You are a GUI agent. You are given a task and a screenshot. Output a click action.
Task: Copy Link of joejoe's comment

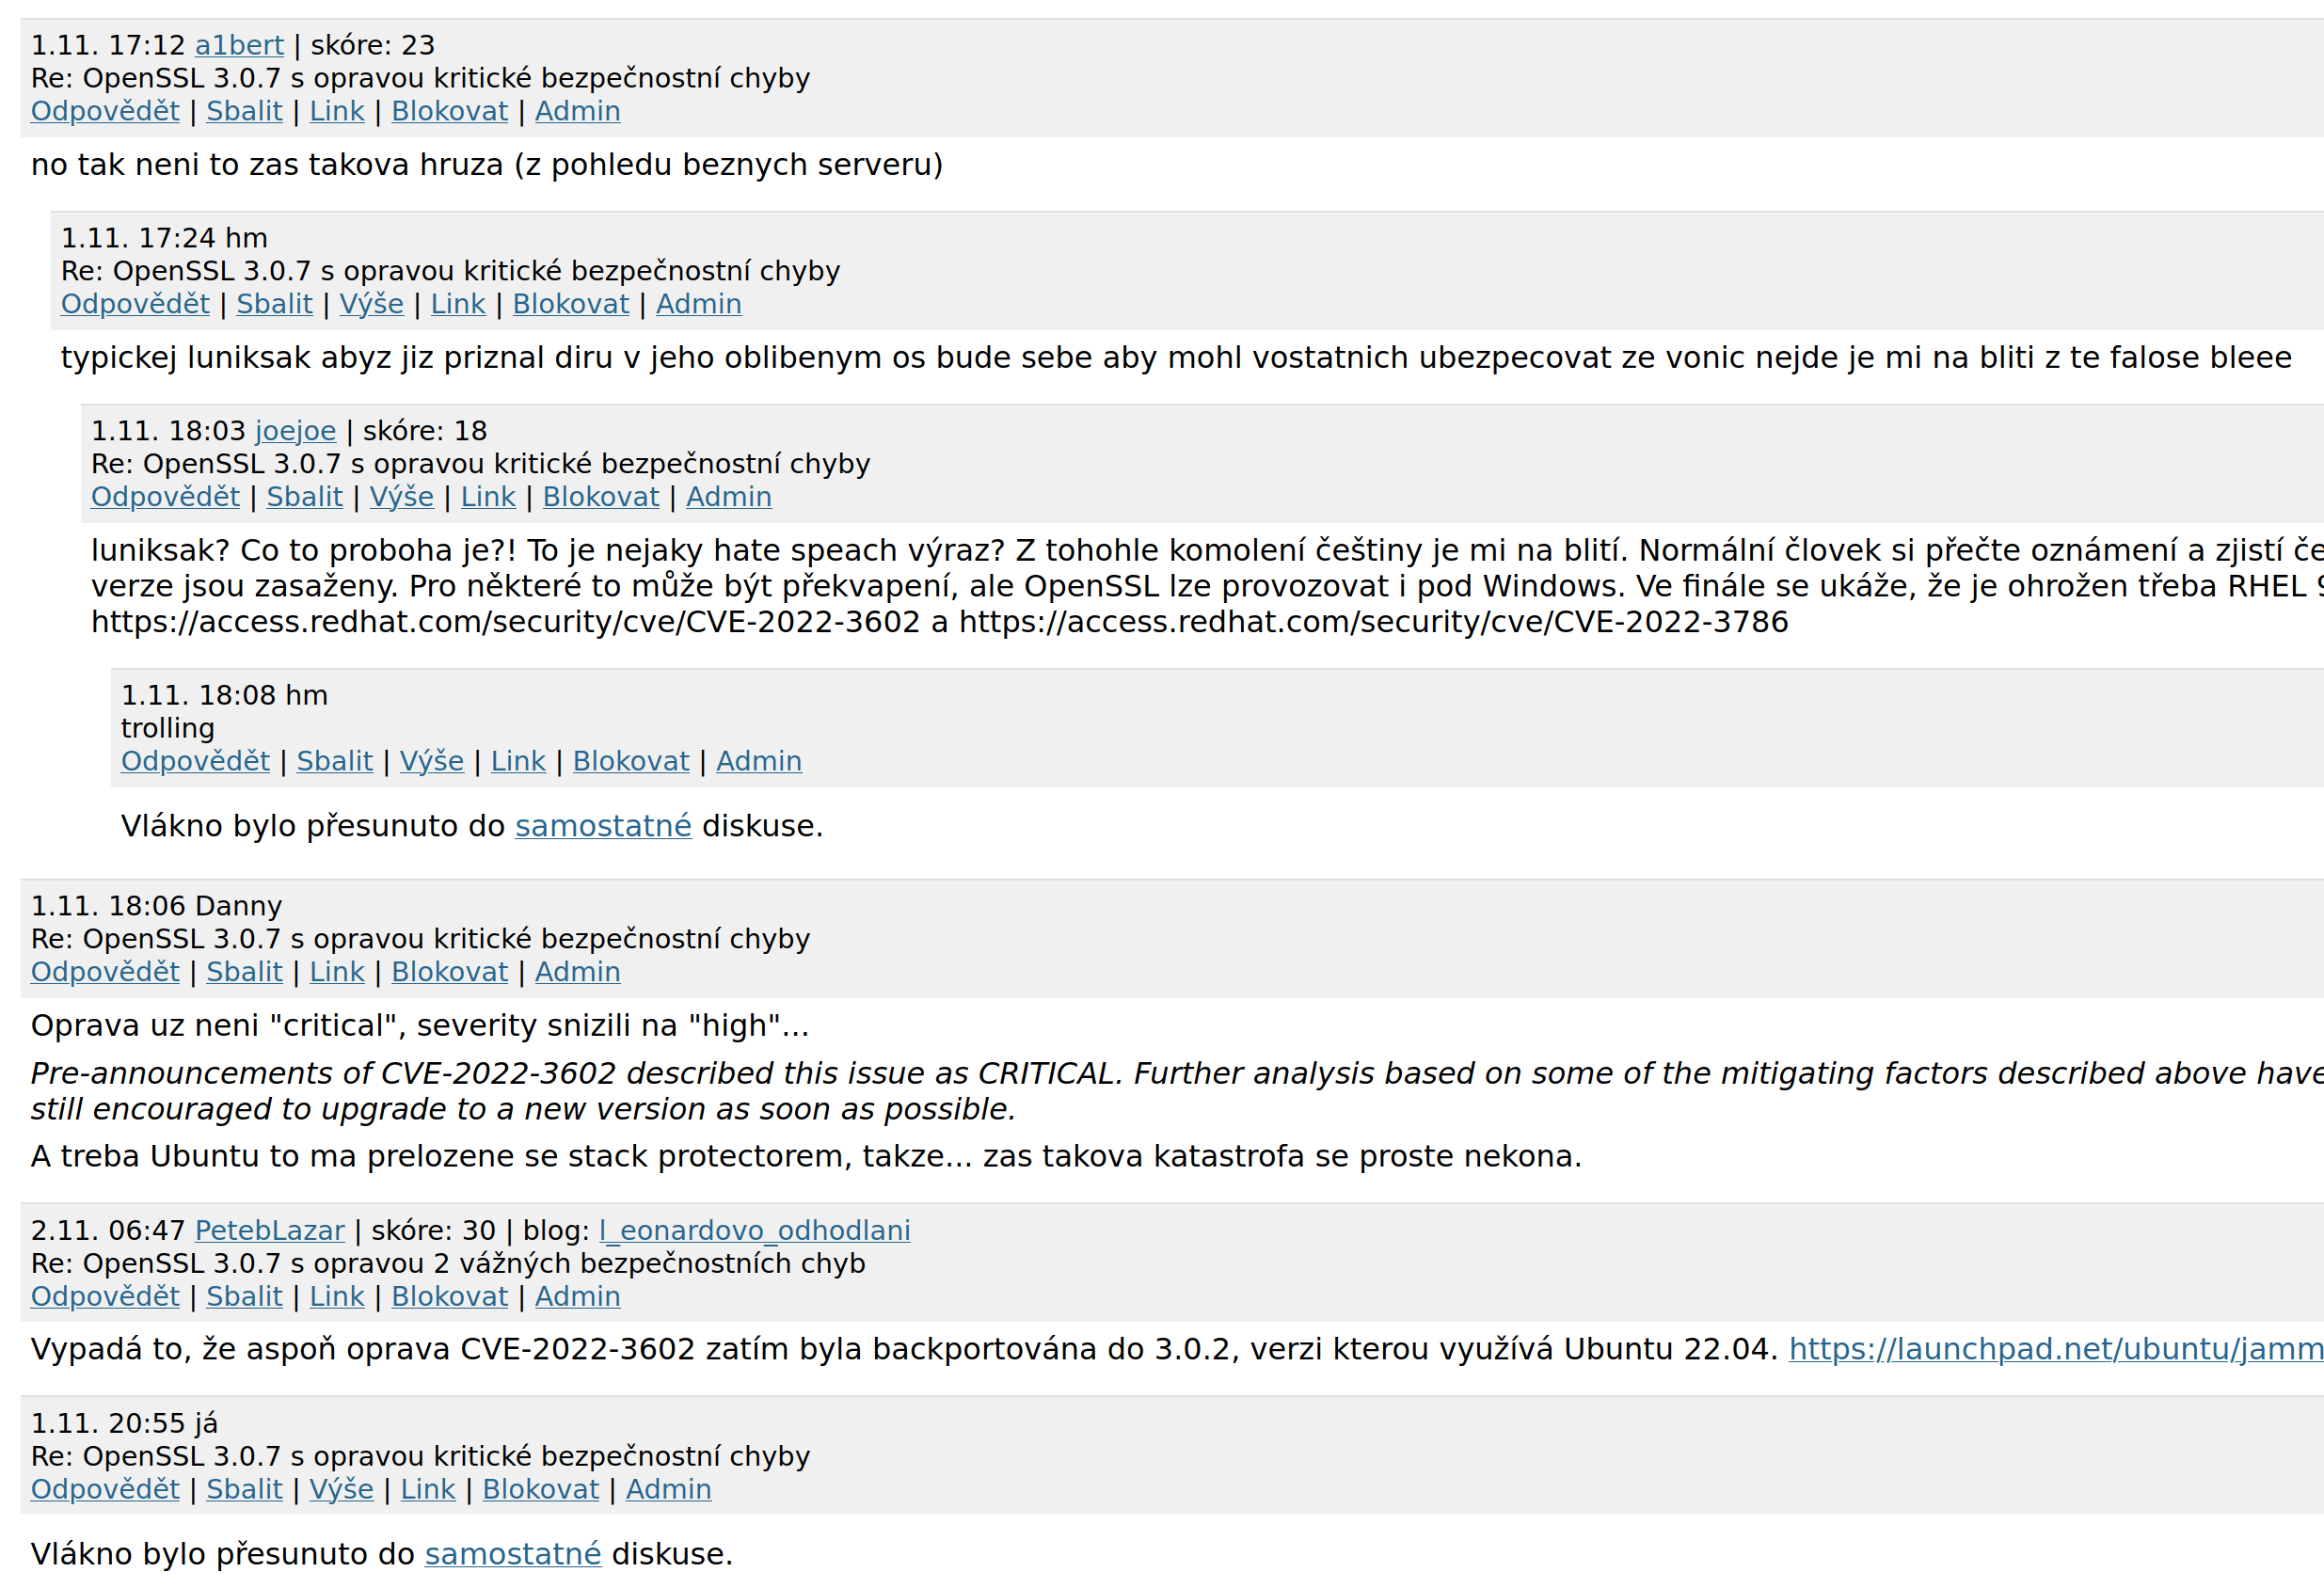pos(488,497)
